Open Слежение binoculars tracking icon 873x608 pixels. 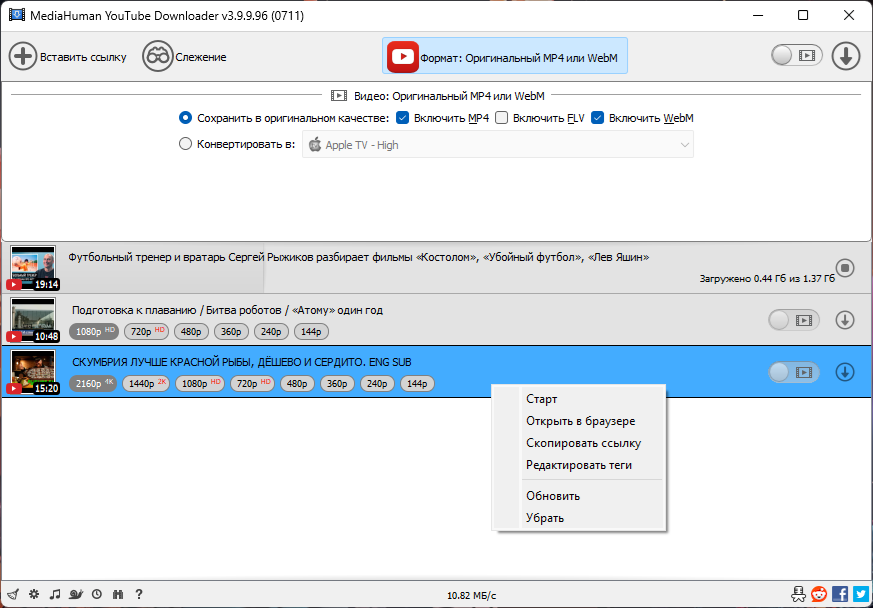(x=158, y=57)
